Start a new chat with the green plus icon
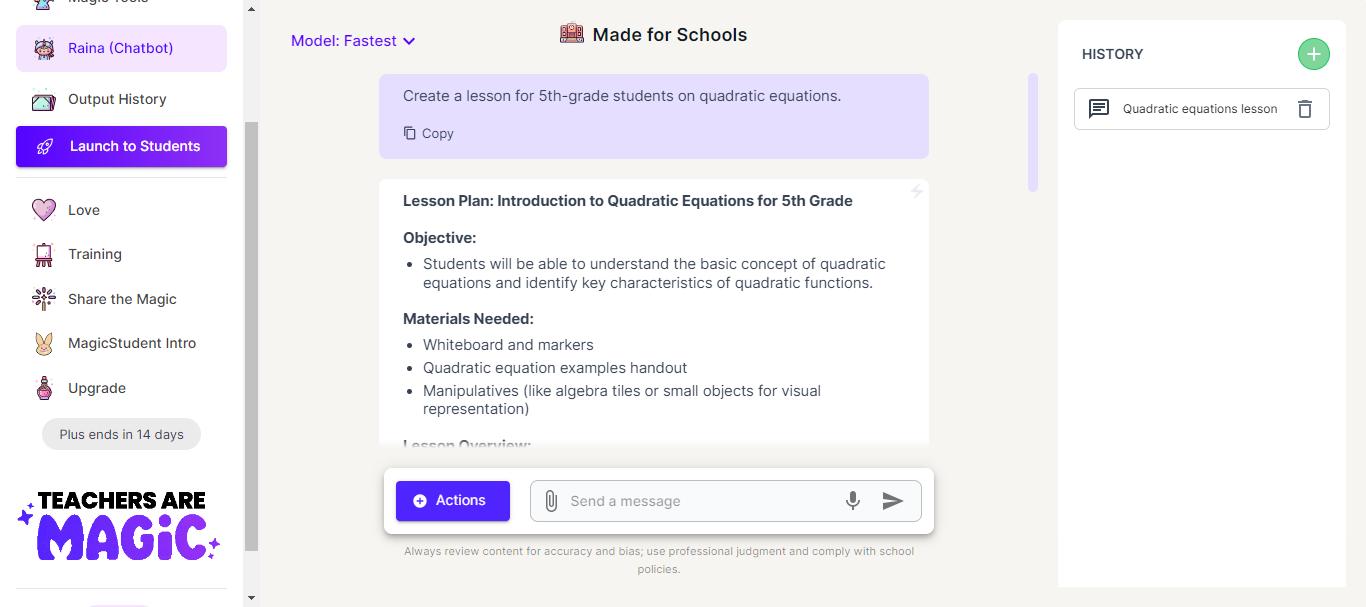 coord(1314,54)
